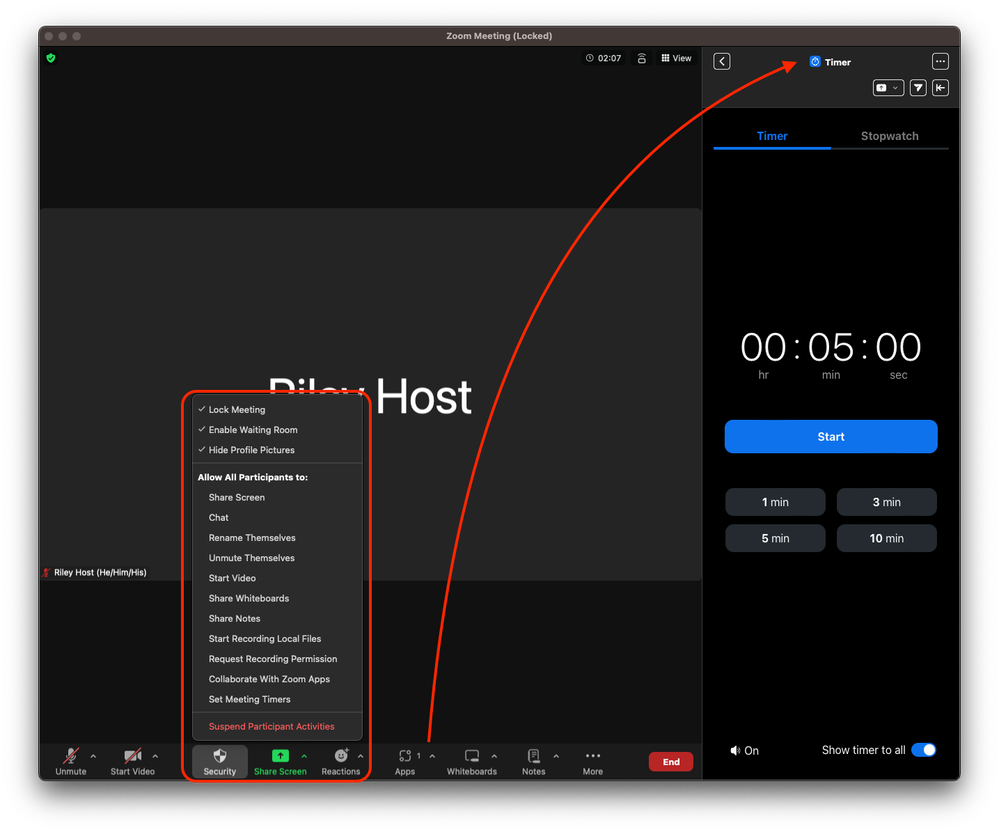
Task: Choose the 10 min preset
Action: pyautogui.click(x=886, y=538)
